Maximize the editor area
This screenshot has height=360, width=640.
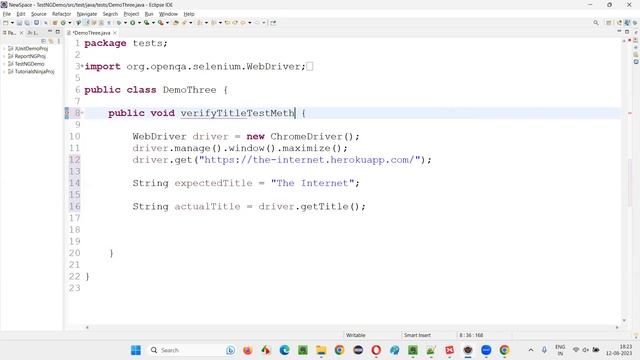tap(627, 31)
